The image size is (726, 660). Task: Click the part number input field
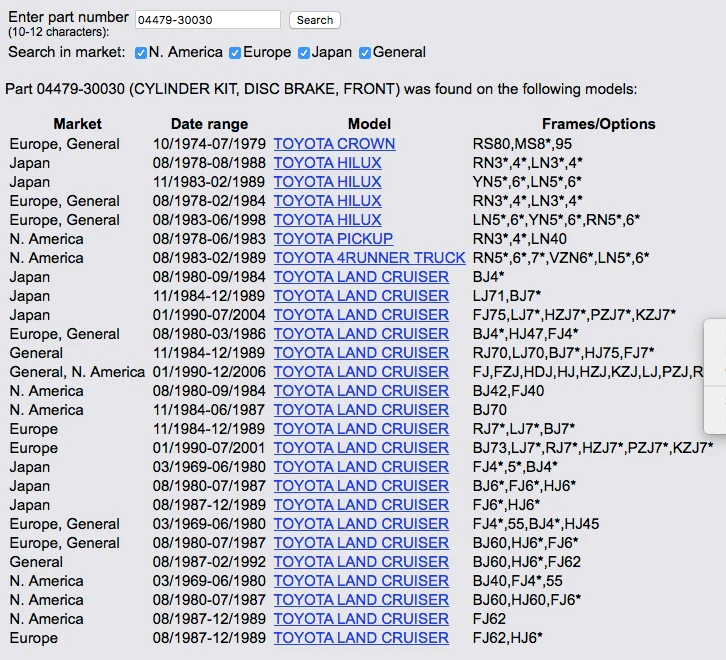pyautogui.click(x=207, y=20)
